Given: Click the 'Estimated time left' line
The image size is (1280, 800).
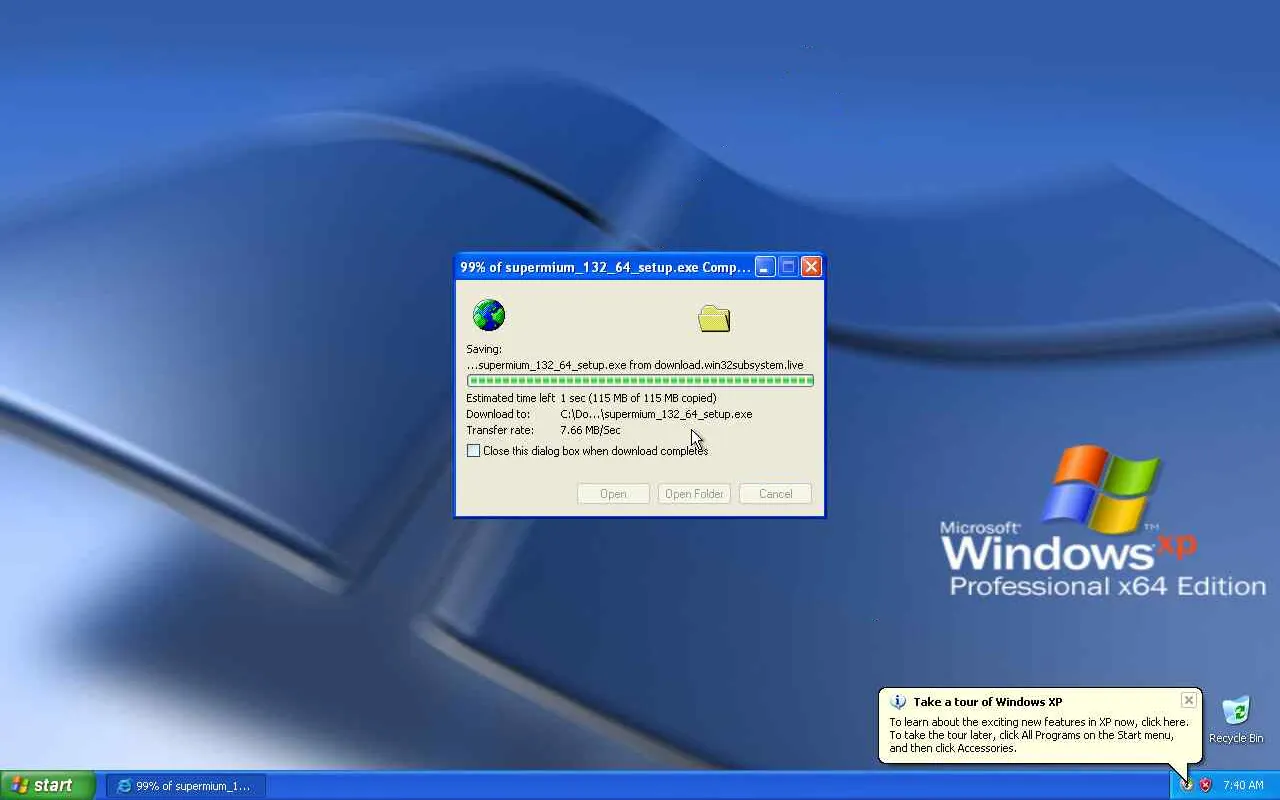Looking at the screenshot, I should tap(591, 398).
